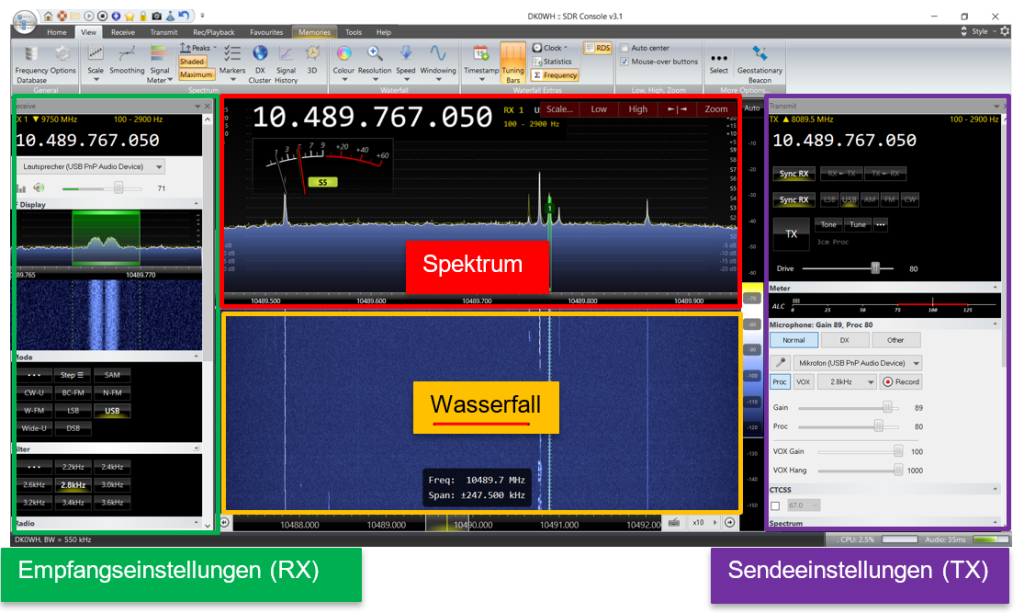Screen dimensions: 1024x613
Task: Open the Memories tab
Action: tap(314, 32)
